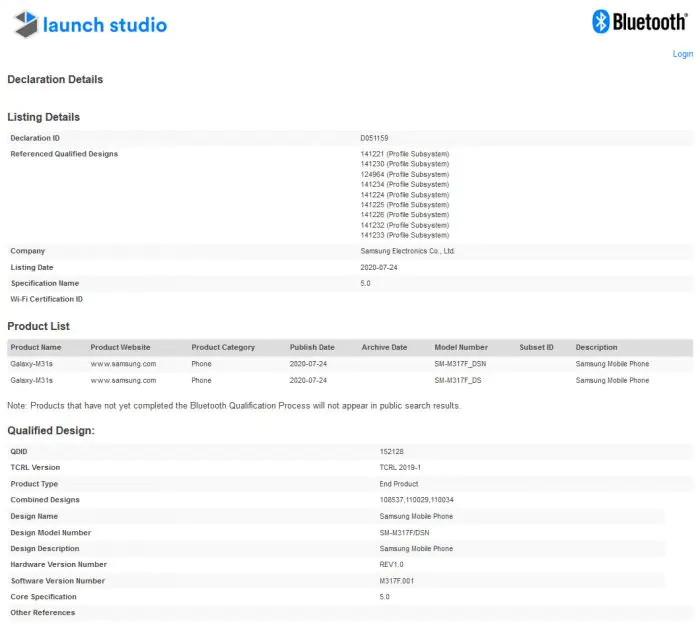This screenshot has width=700, height=627.
Task: Click the Bluetooth logo
Action: click(x=640, y=21)
